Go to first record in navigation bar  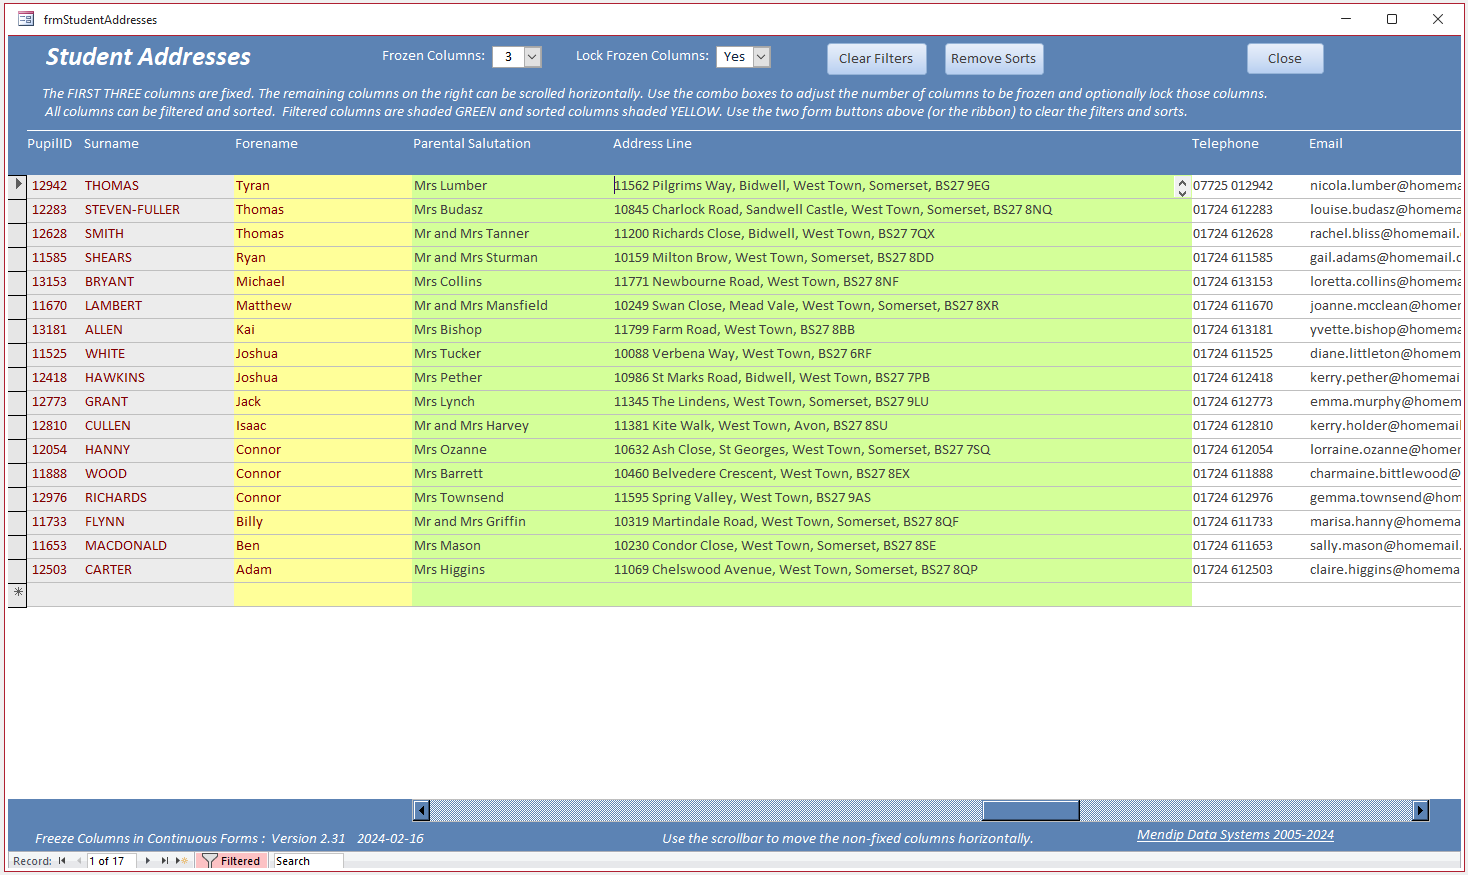pos(62,861)
